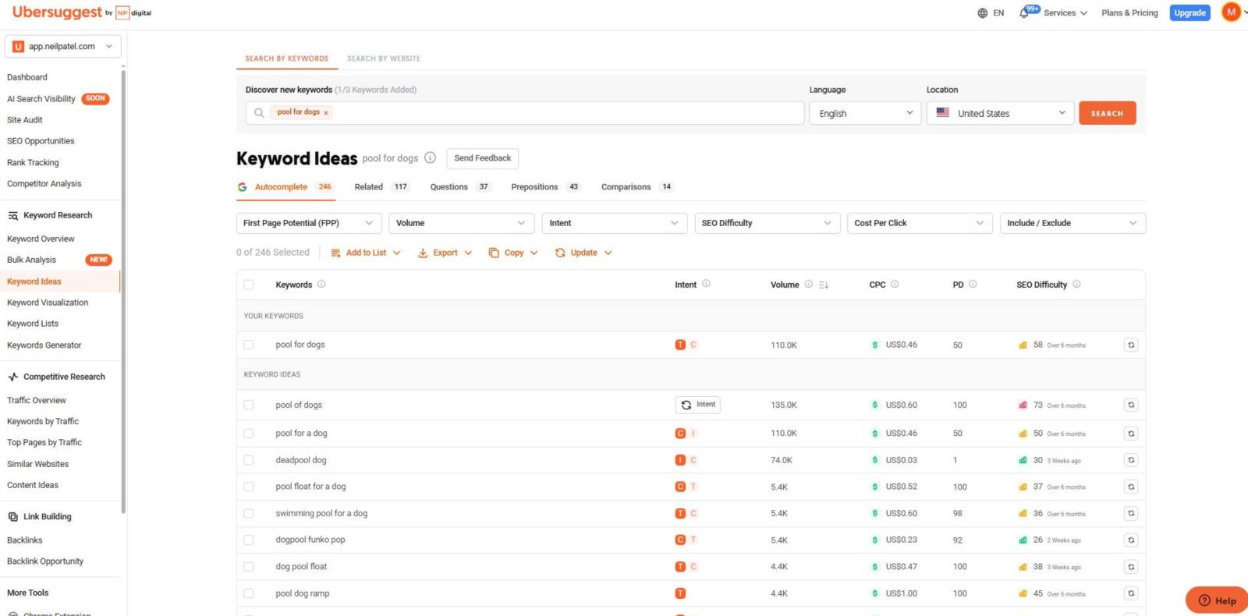Switch to the Related tab
This screenshot has height=616, width=1248.
point(382,187)
